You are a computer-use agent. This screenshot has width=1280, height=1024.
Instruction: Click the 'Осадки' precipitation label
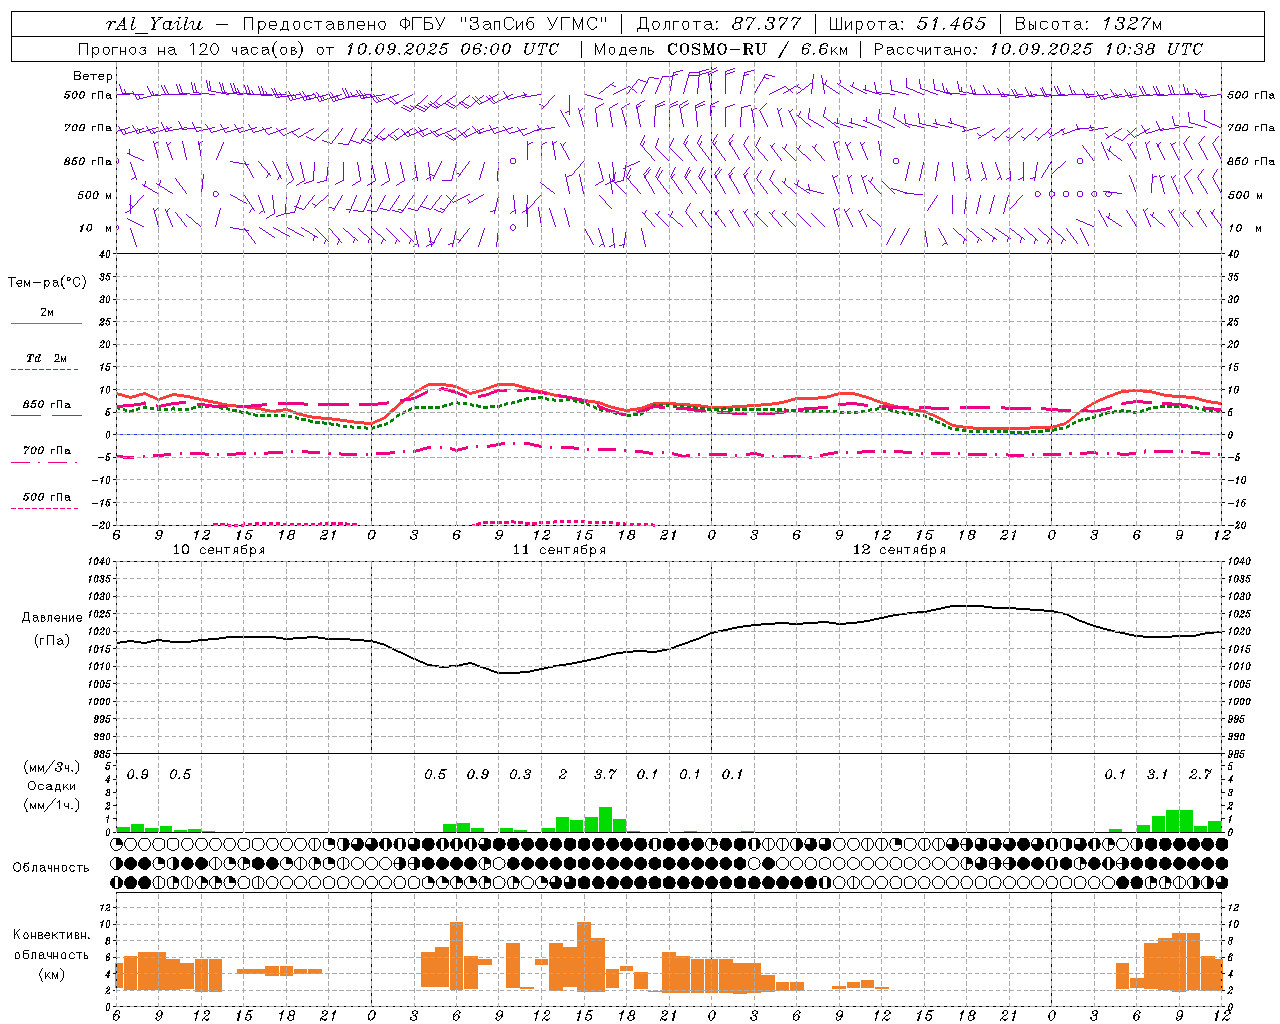51,786
